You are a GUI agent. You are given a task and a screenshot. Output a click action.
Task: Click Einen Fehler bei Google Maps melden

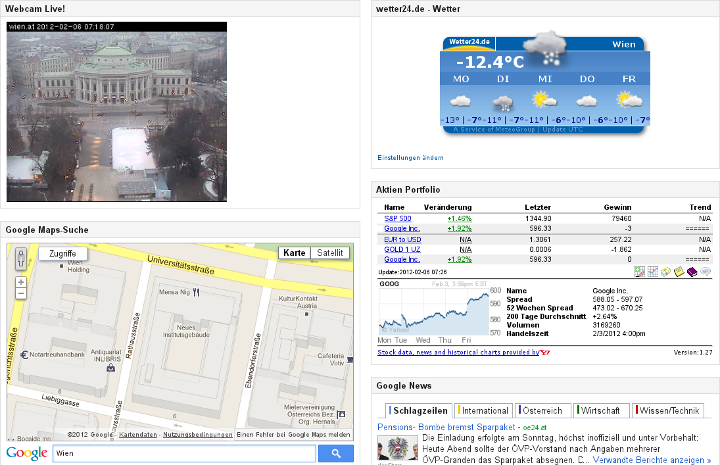pyautogui.click(x=293, y=434)
